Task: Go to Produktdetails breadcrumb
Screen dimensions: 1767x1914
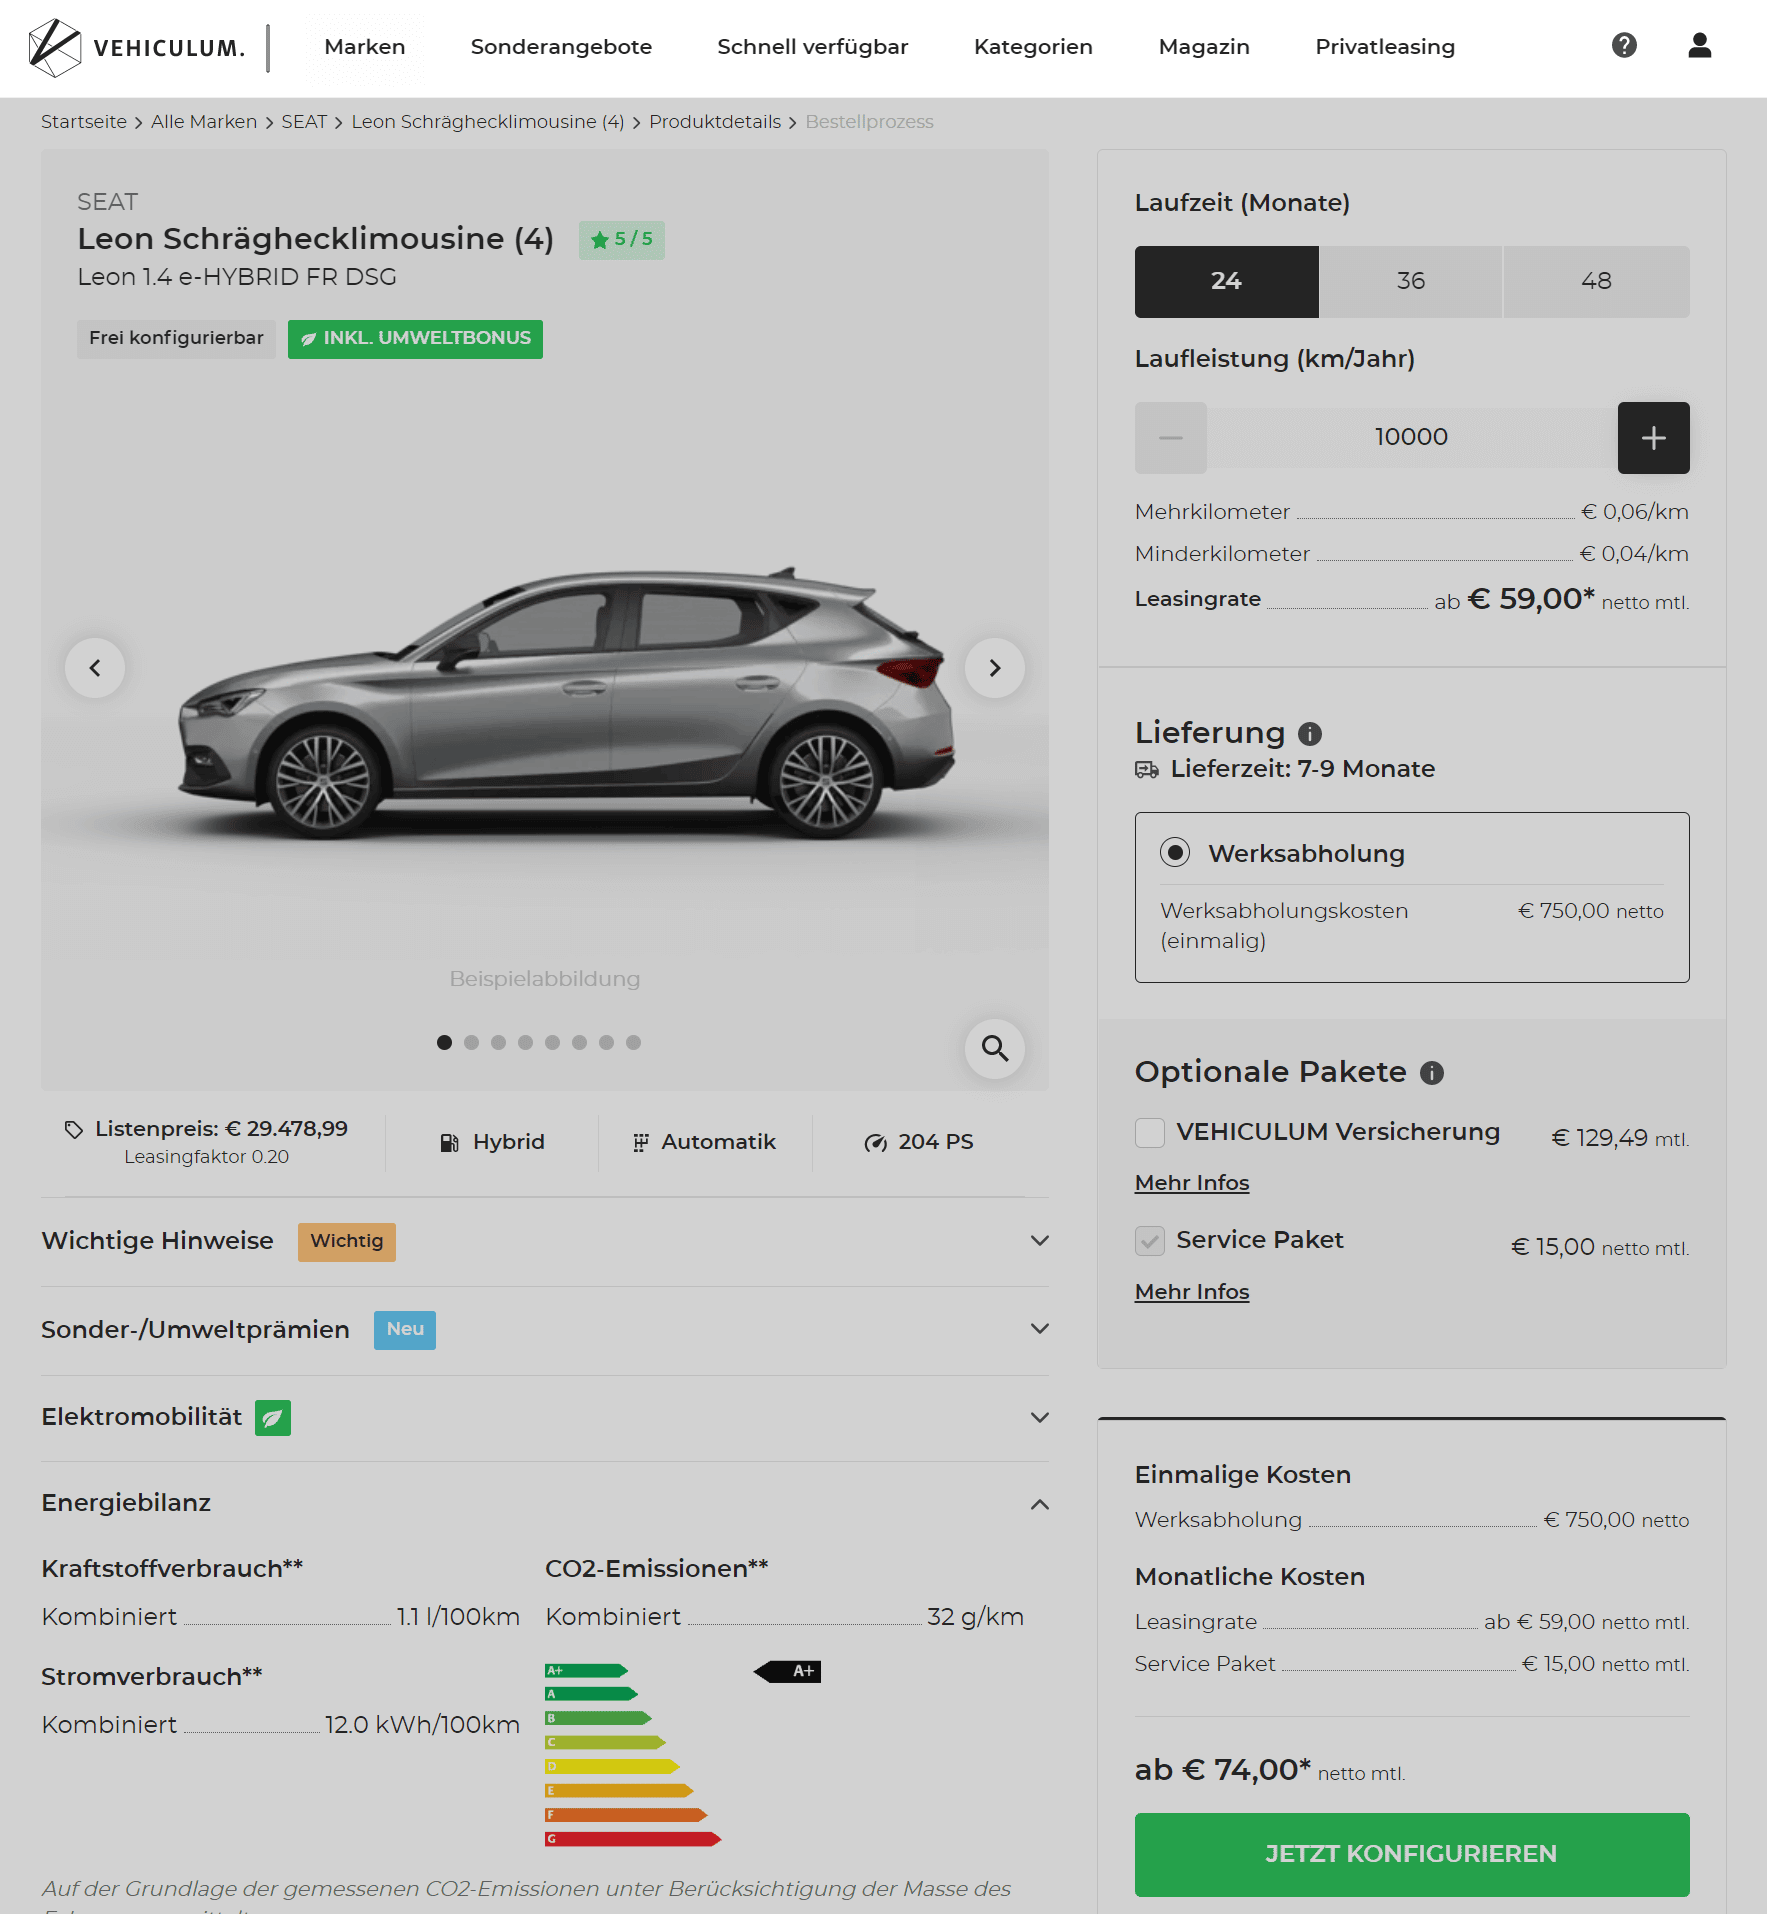Action: coord(715,122)
